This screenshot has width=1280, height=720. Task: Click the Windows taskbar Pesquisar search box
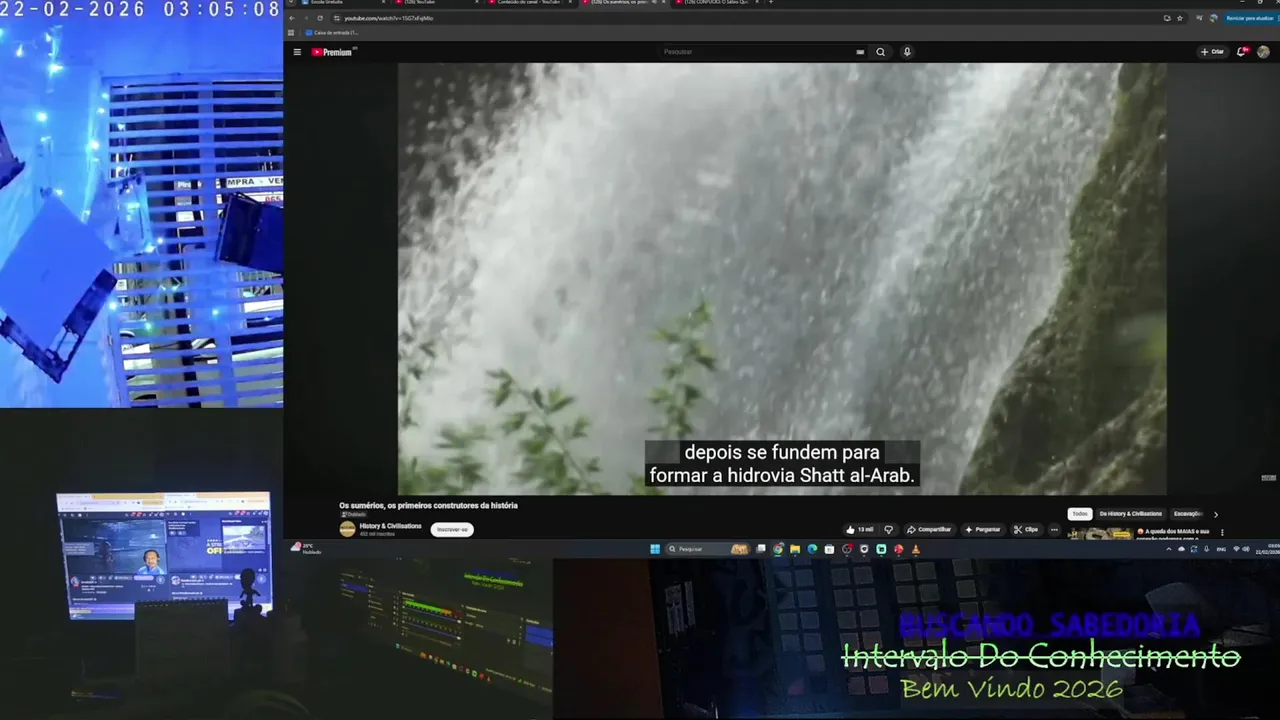tap(707, 549)
